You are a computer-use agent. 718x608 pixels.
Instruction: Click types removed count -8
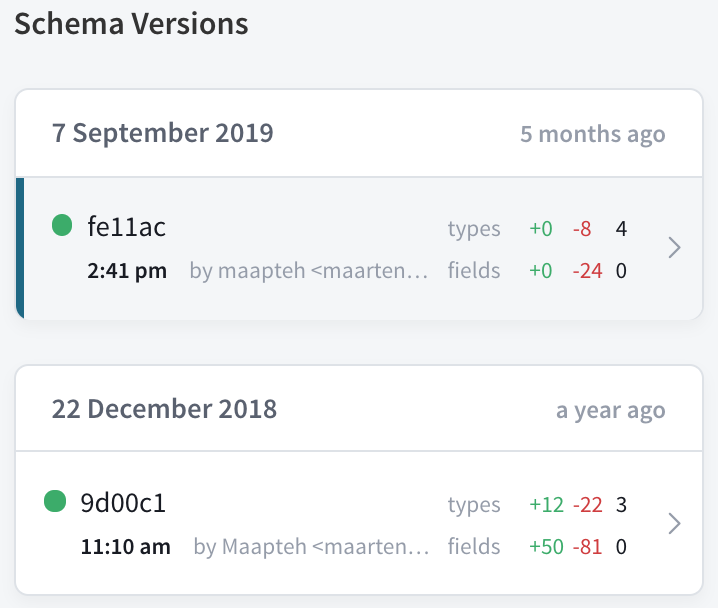click(582, 229)
